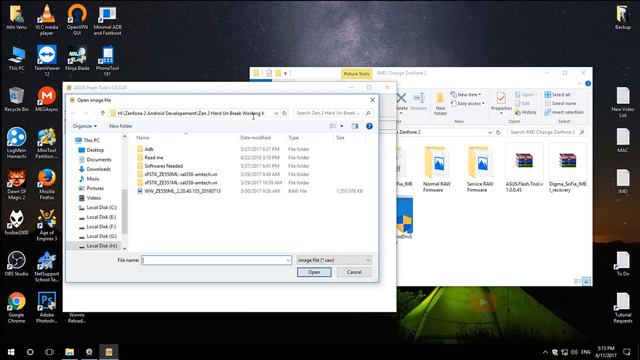Click Select all in Explorer ribbon
Image resolution: width=640 pixels, height=360 pixels.
(557, 95)
